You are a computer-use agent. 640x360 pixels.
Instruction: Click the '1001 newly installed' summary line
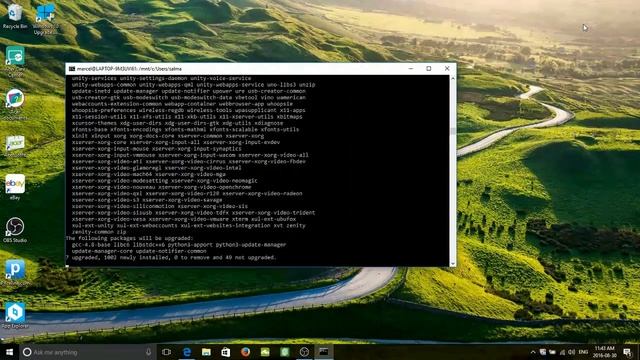[171, 258]
